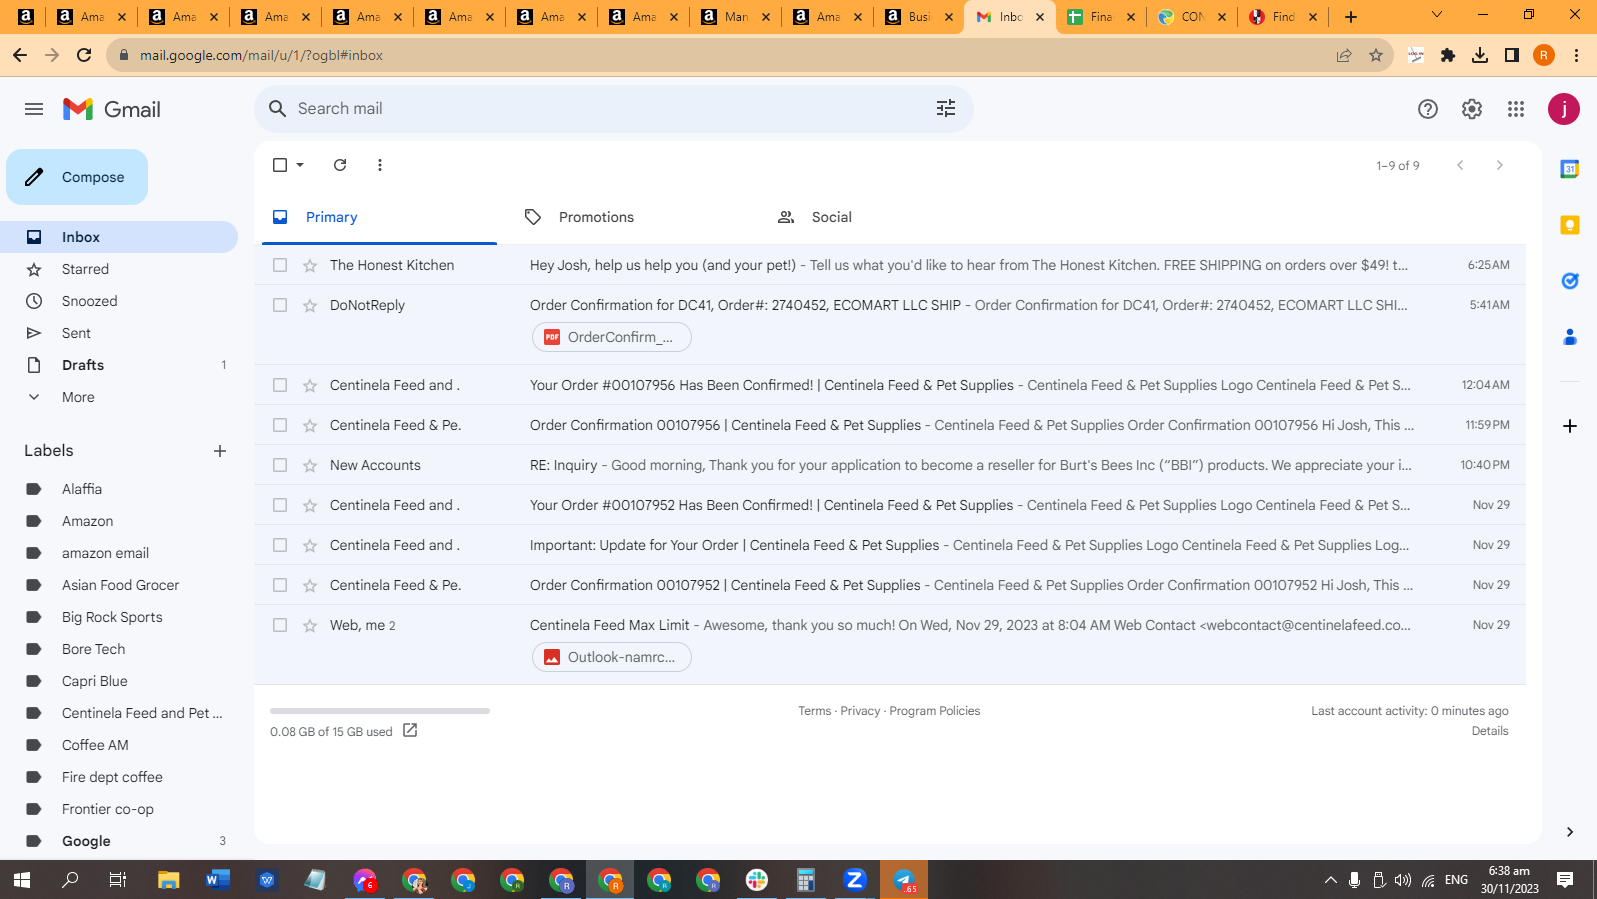Image resolution: width=1597 pixels, height=899 pixels.
Task: Open the Terms link
Action: coord(814,711)
